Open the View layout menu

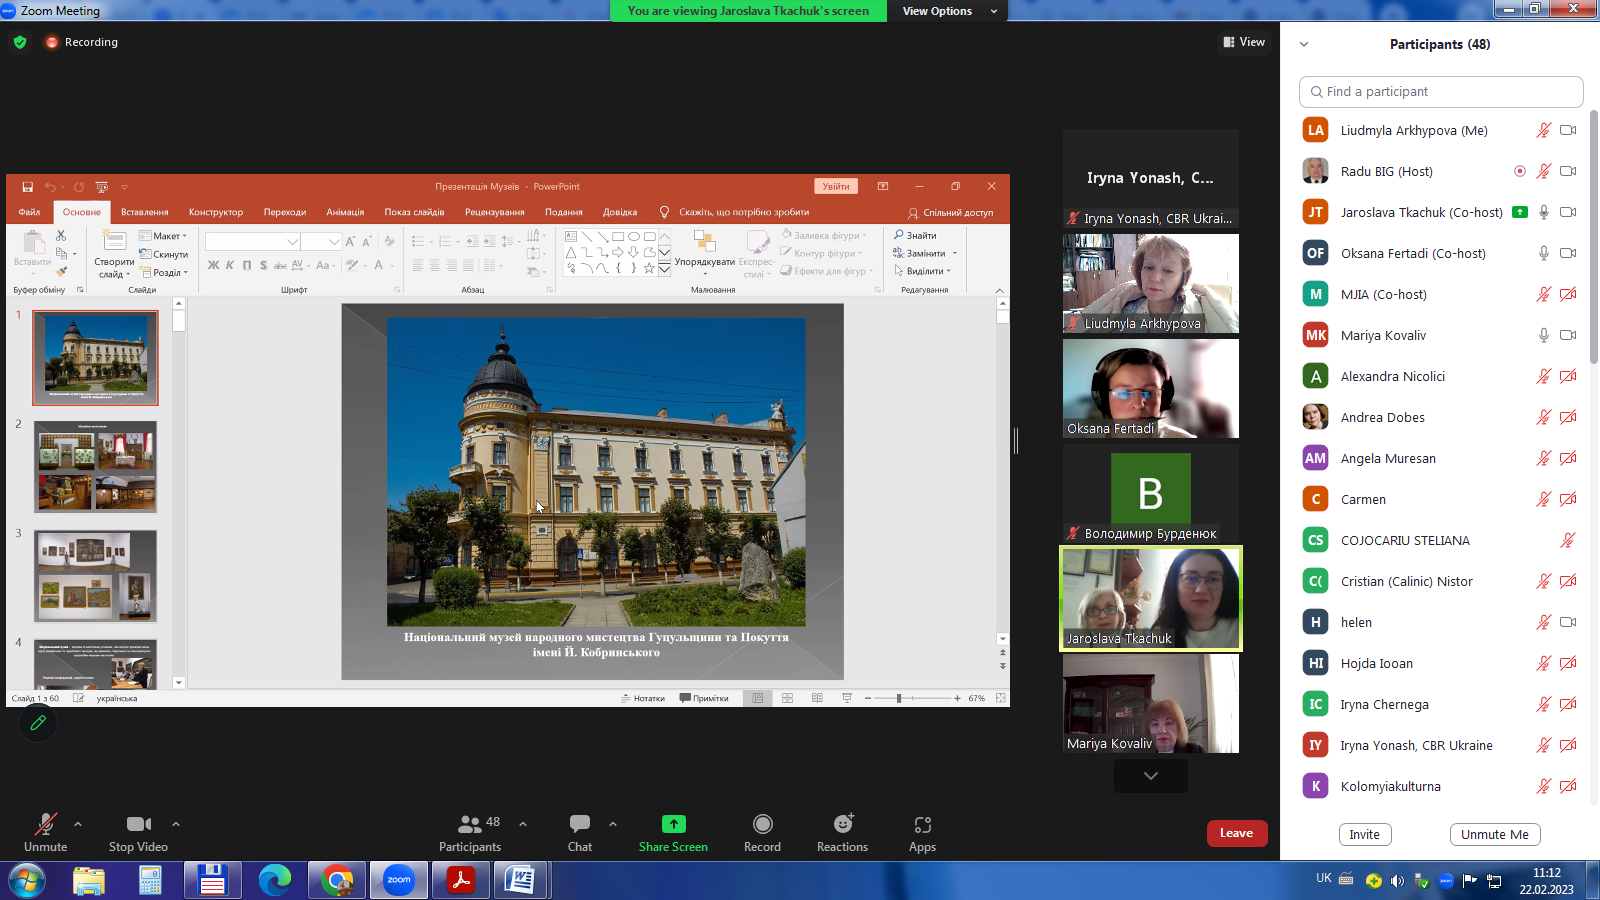(x=1243, y=42)
